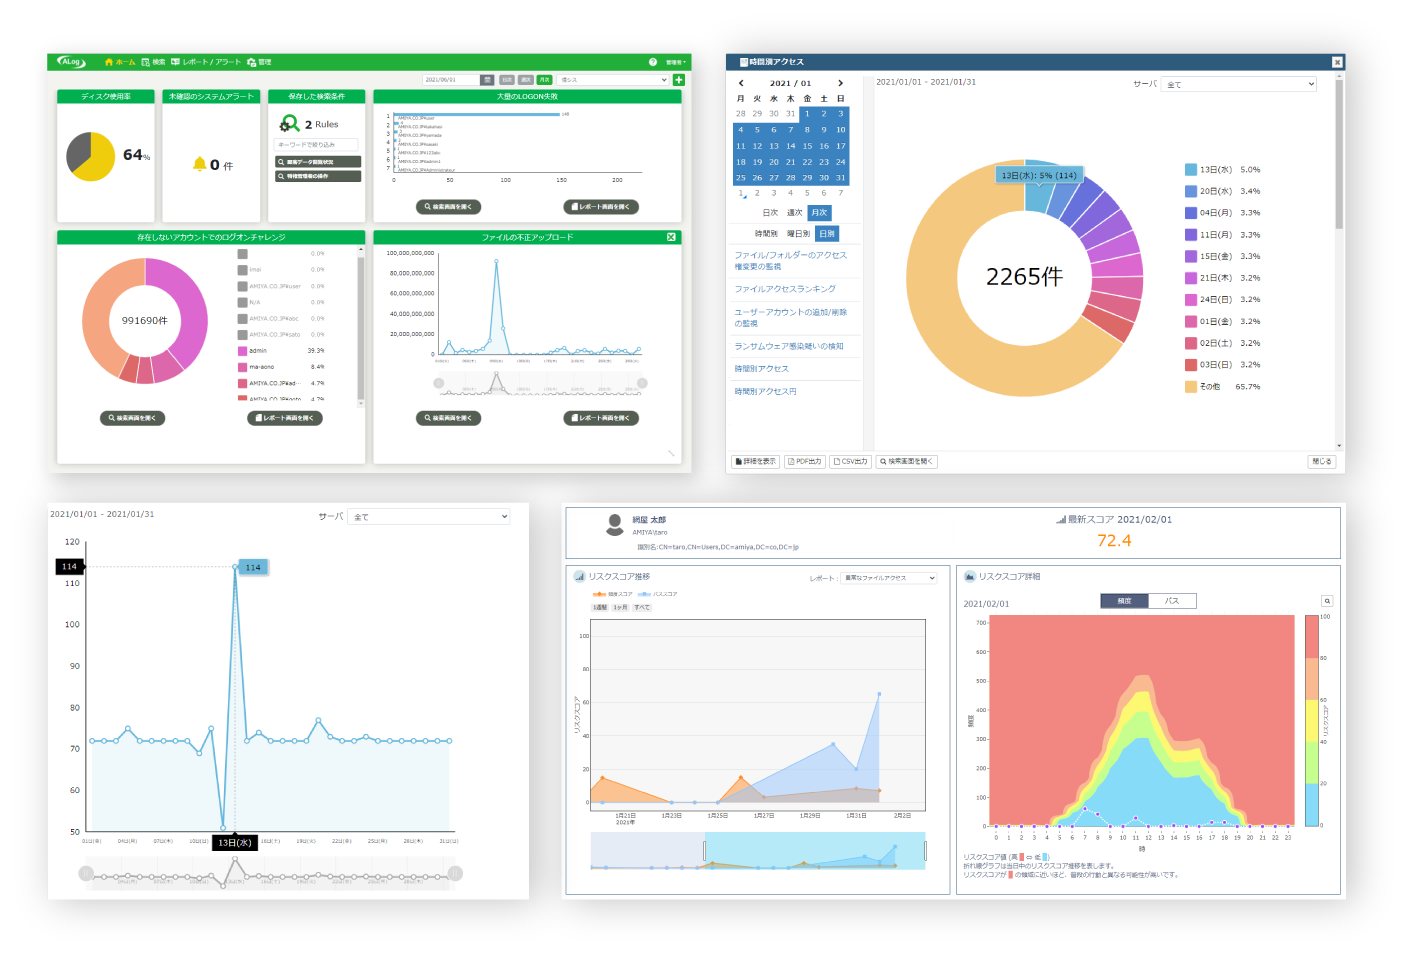
Task: Select 月次 period in dashboard header
Action: [x=544, y=80]
